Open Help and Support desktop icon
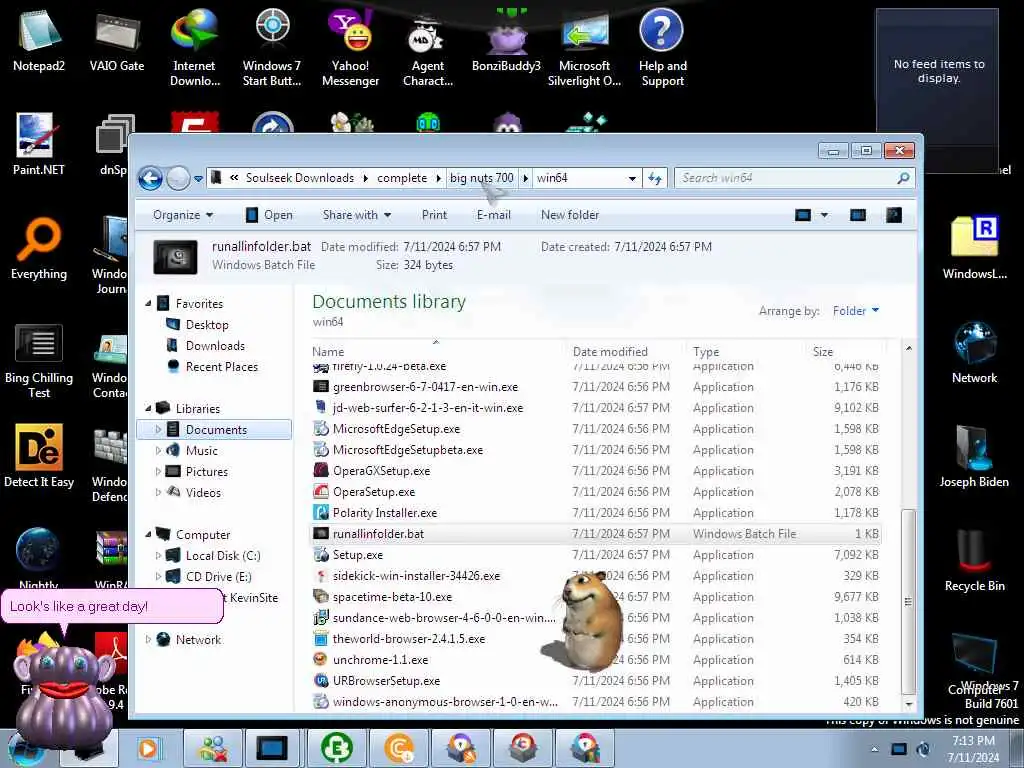This screenshot has width=1024, height=768. click(662, 47)
